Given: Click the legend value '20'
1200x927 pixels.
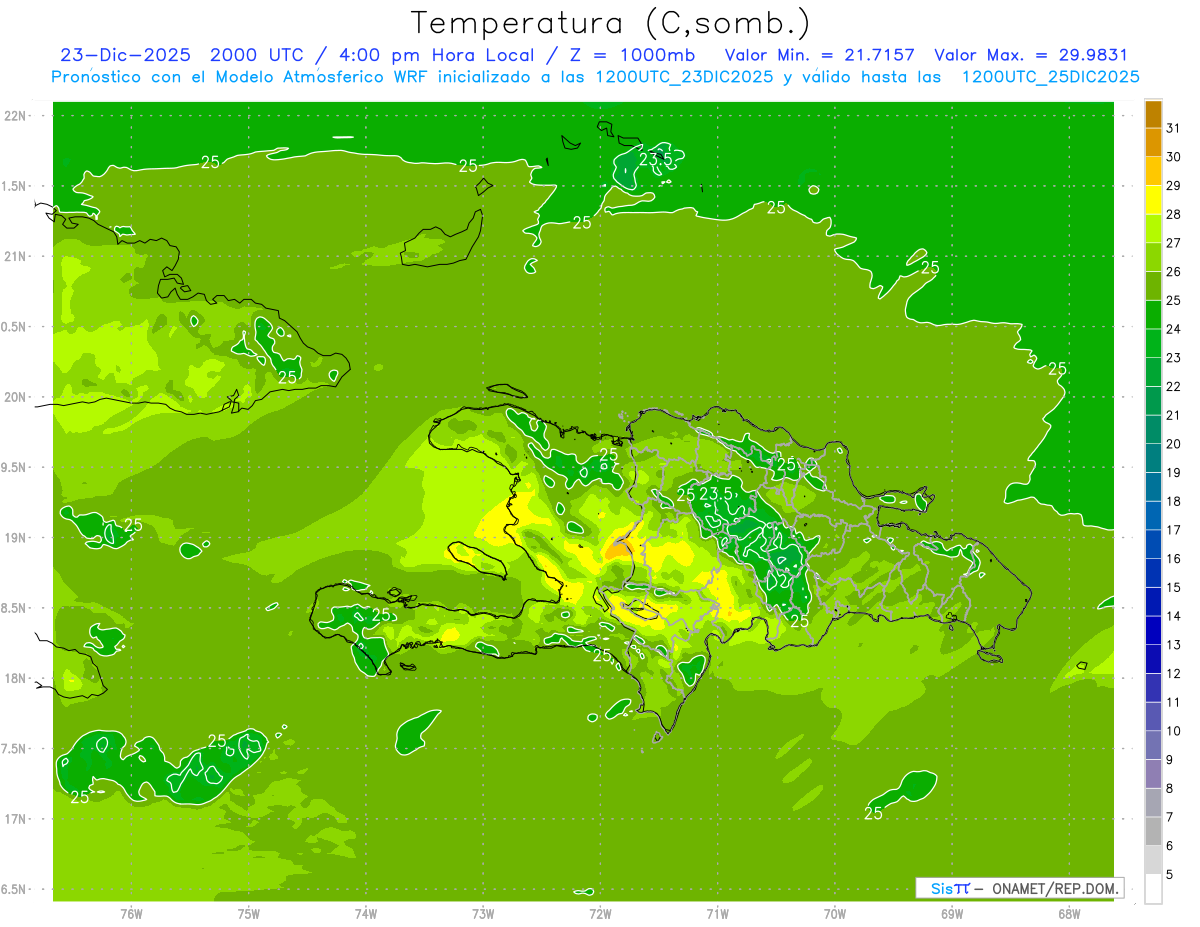Looking at the screenshot, I should (1174, 444).
